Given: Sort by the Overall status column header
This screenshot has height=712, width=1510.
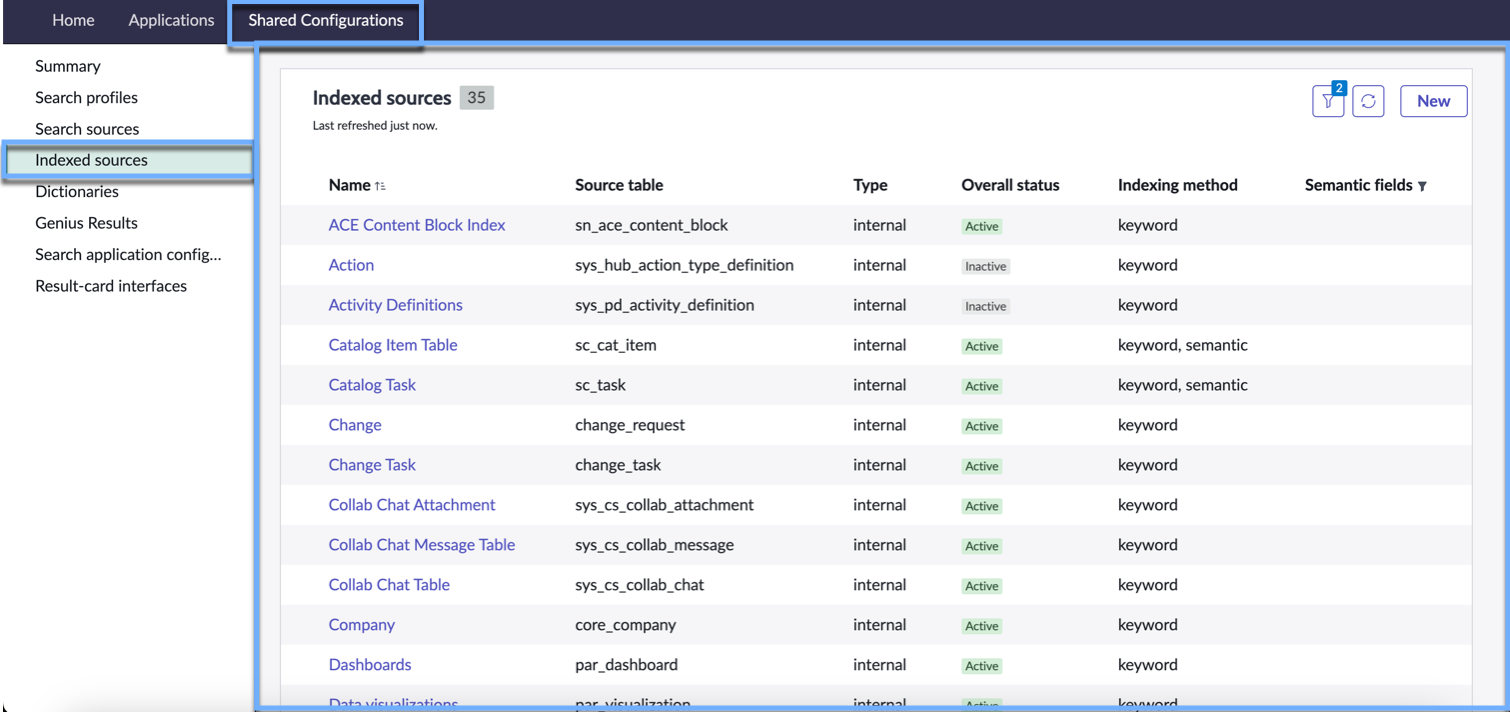Looking at the screenshot, I should 1010,185.
